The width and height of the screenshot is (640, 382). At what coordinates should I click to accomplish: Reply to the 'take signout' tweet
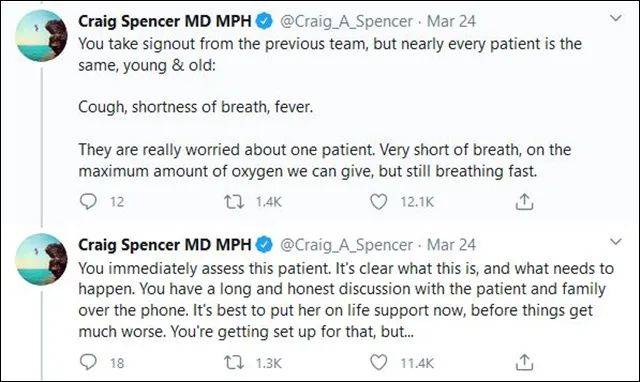pyautogui.click(x=88, y=201)
